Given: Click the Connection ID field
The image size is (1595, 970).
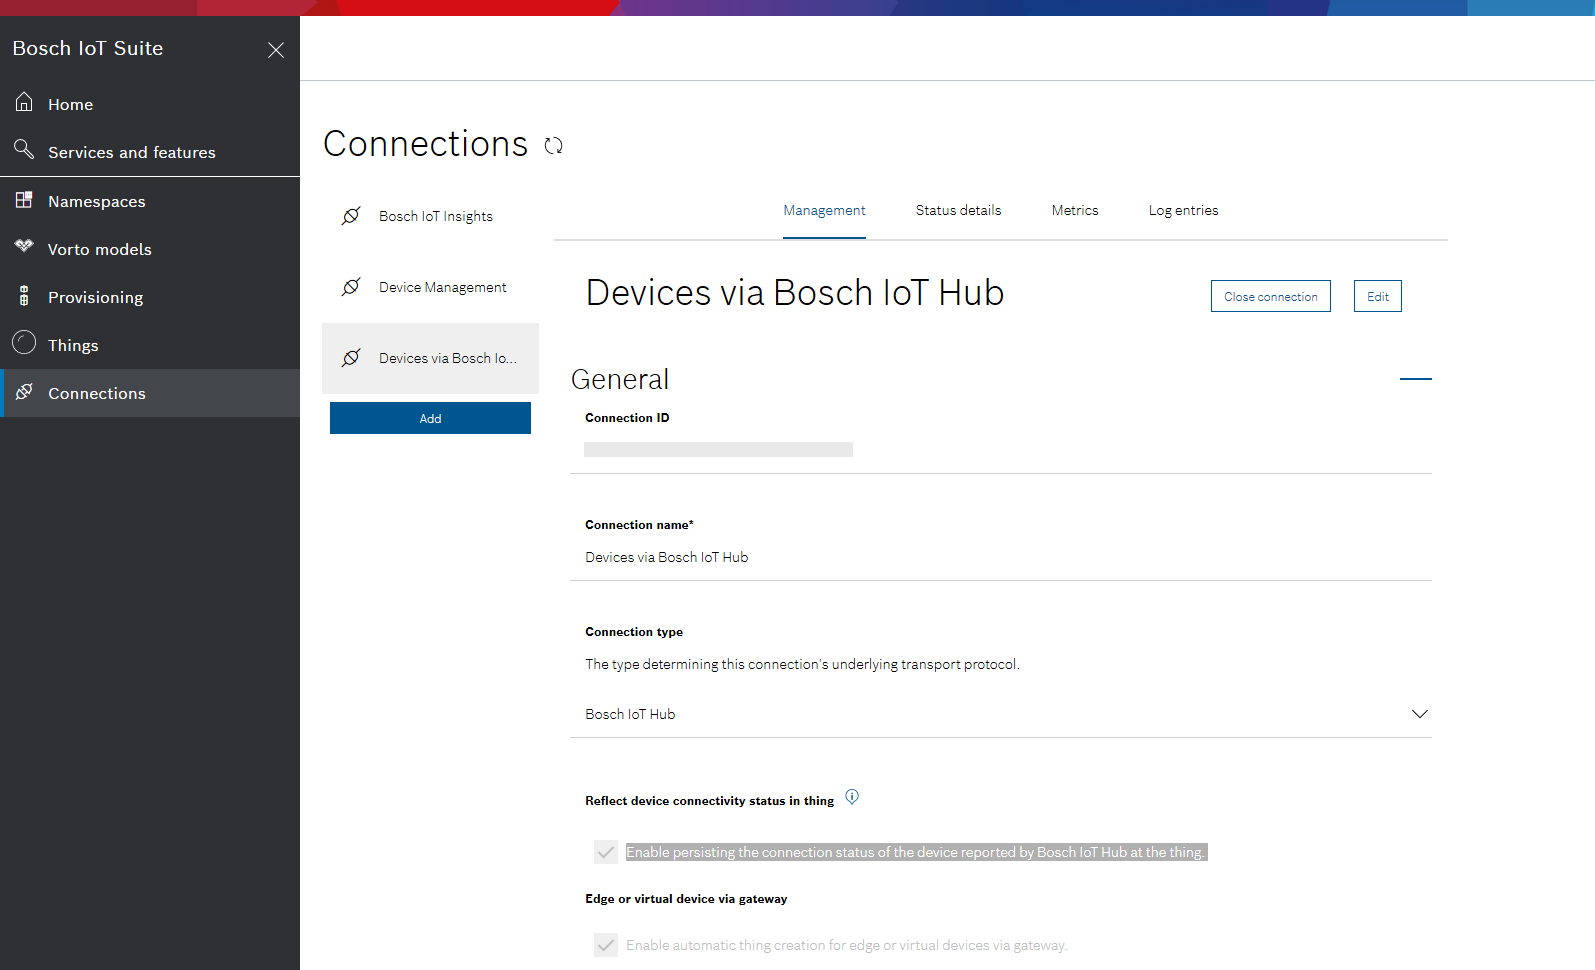Looking at the screenshot, I should click(718, 449).
